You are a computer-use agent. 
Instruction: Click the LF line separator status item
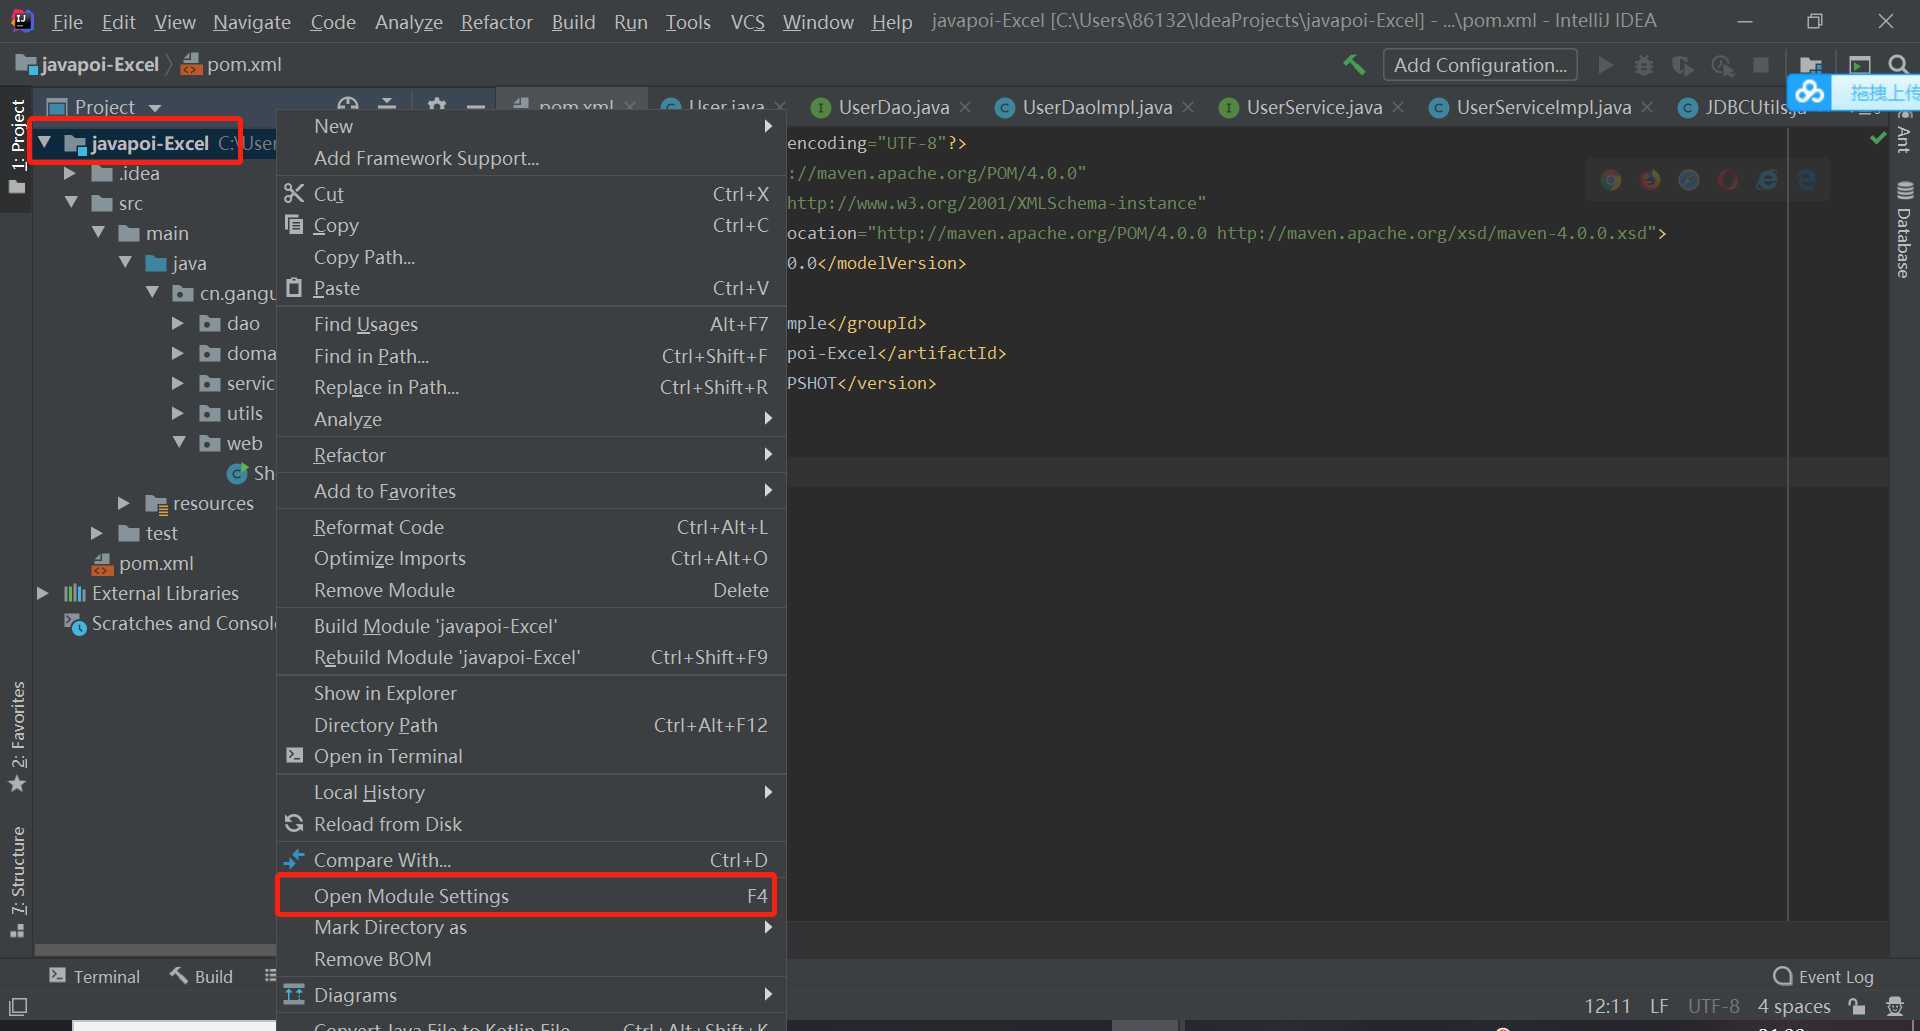tap(1659, 1006)
